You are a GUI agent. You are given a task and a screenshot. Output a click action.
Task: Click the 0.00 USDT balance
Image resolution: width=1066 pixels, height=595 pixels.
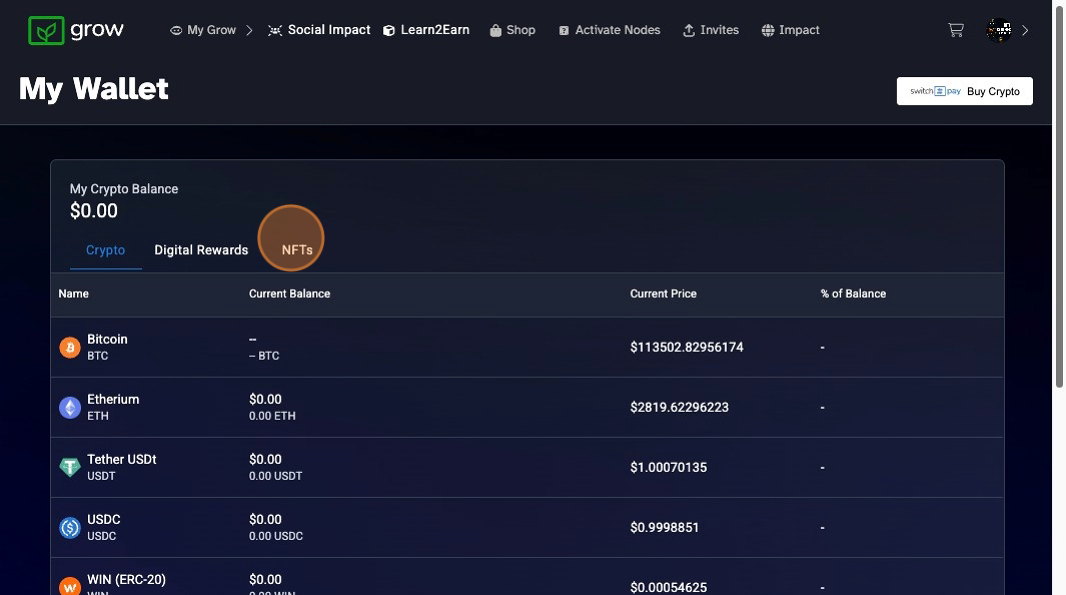pos(275,476)
